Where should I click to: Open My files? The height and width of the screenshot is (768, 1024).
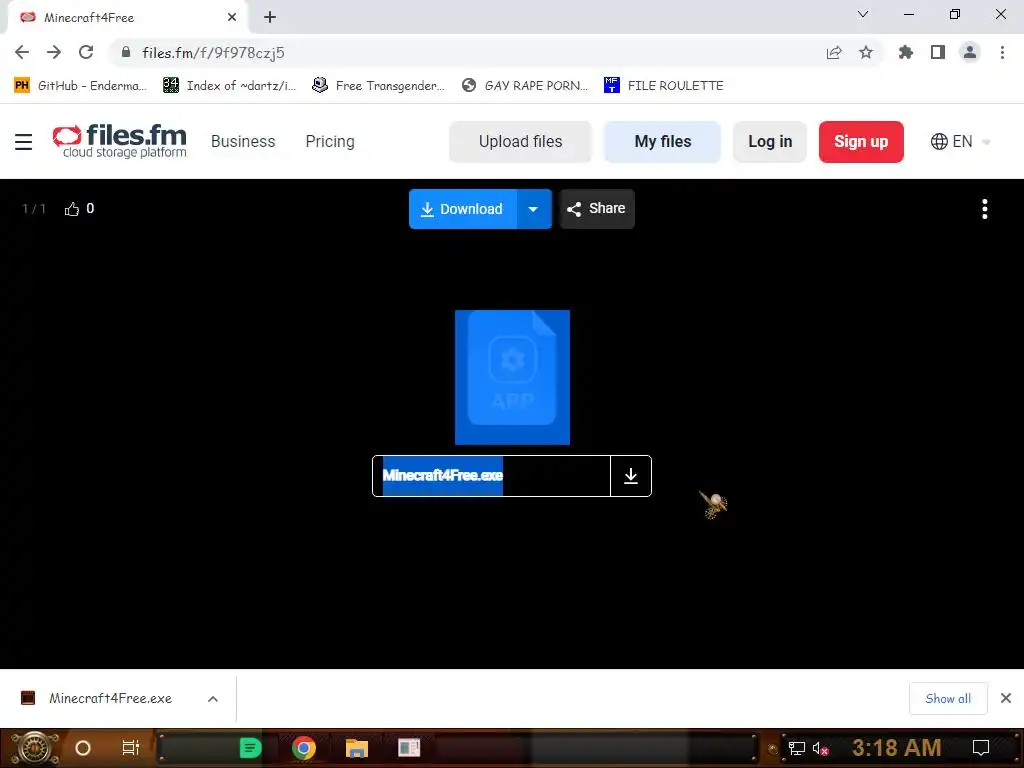[x=662, y=142]
